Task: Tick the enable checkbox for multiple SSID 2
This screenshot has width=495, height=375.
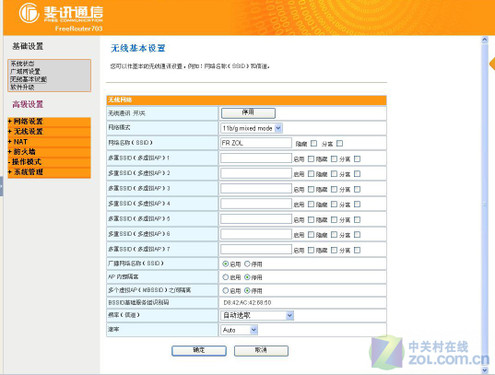Action: pyautogui.click(x=311, y=174)
